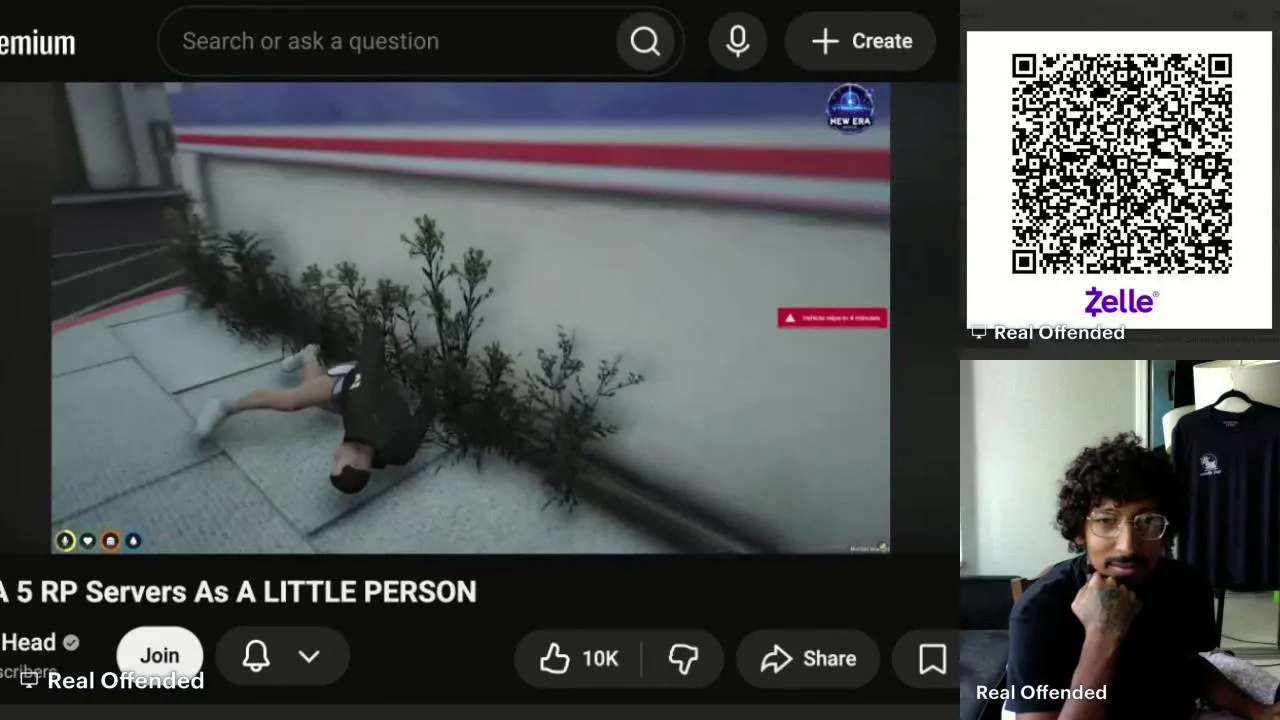
Task: Open the 'Head' channel name
Action: click(28, 643)
